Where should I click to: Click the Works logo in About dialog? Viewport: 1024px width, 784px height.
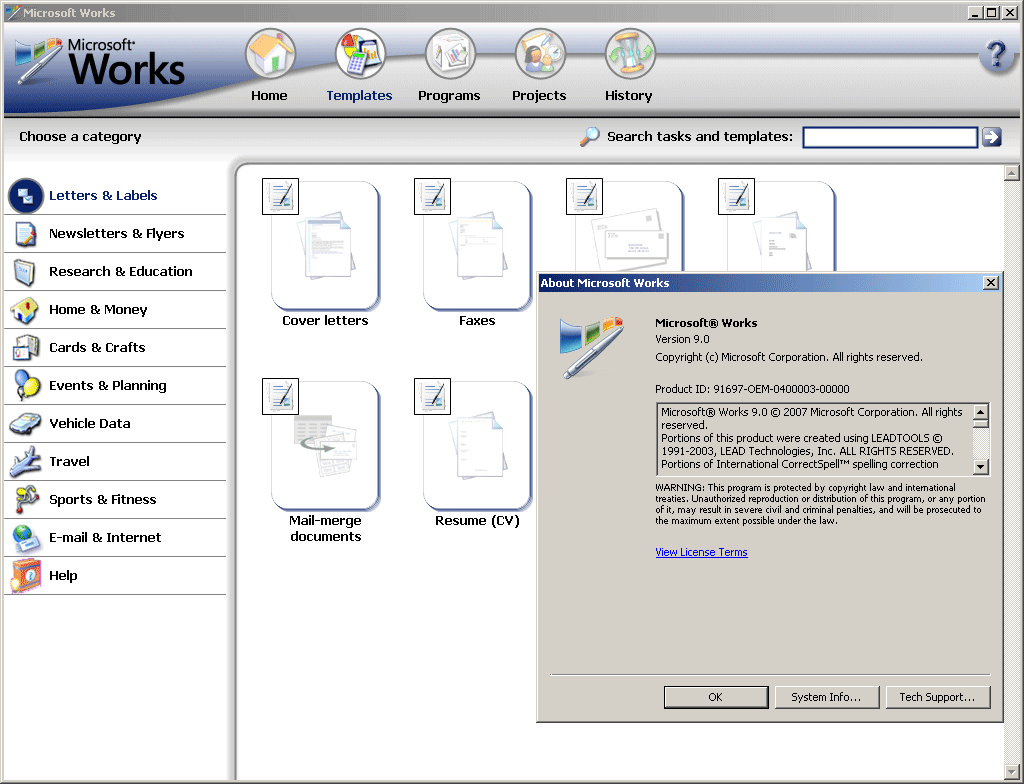pyautogui.click(x=592, y=348)
